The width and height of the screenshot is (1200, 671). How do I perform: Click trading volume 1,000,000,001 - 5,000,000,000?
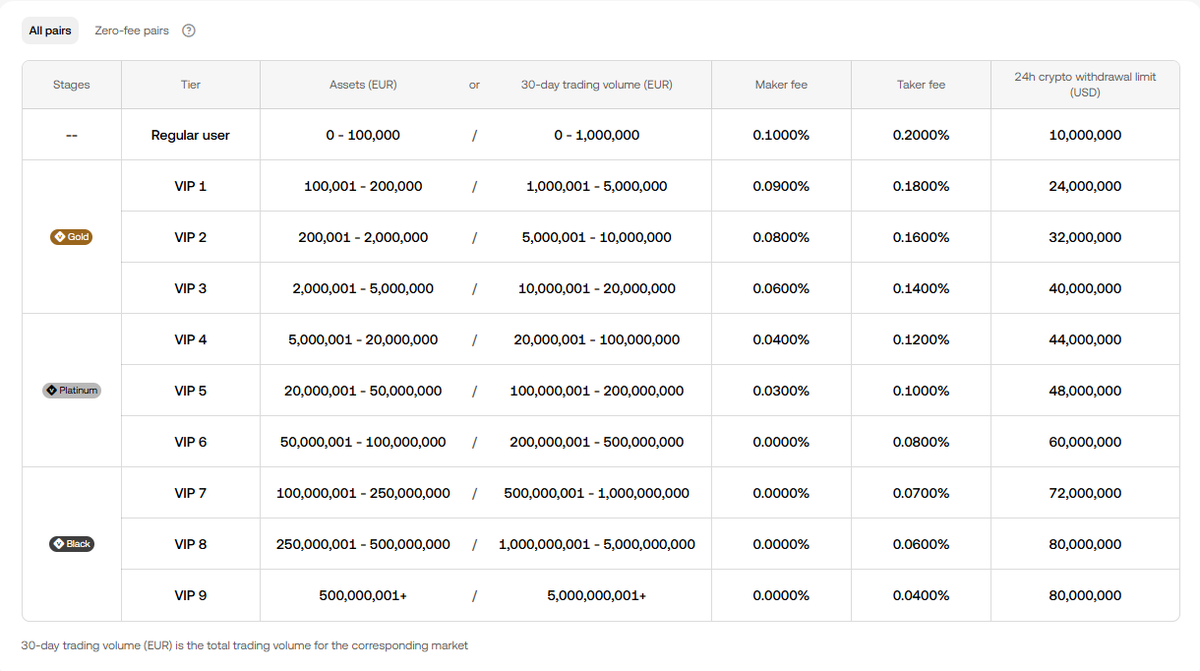click(x=597, y=544)
